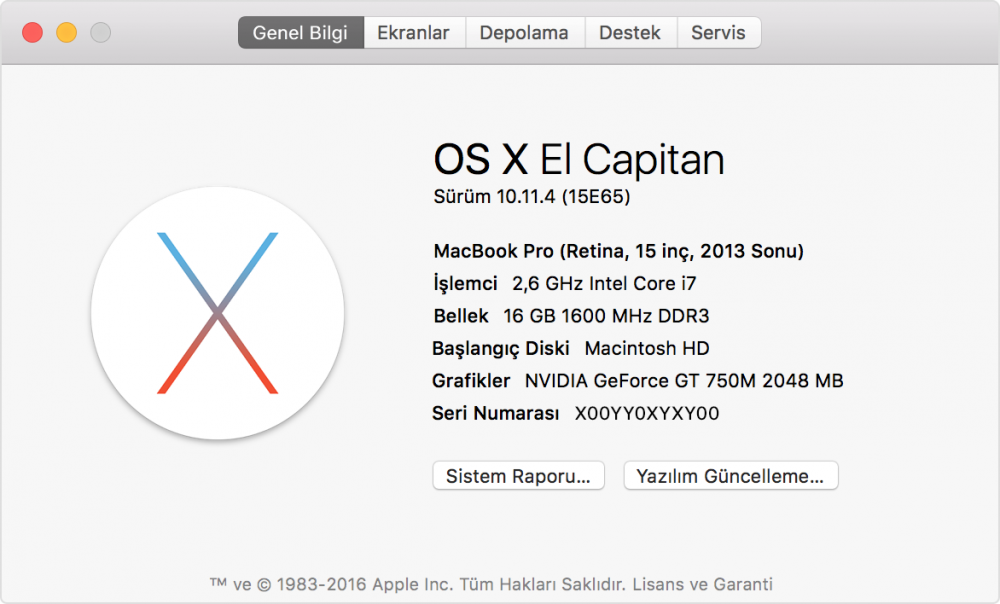This screenshot has height=604, width=1000.
Task: View the Servis tab
Action: click(x=719, y=32)
